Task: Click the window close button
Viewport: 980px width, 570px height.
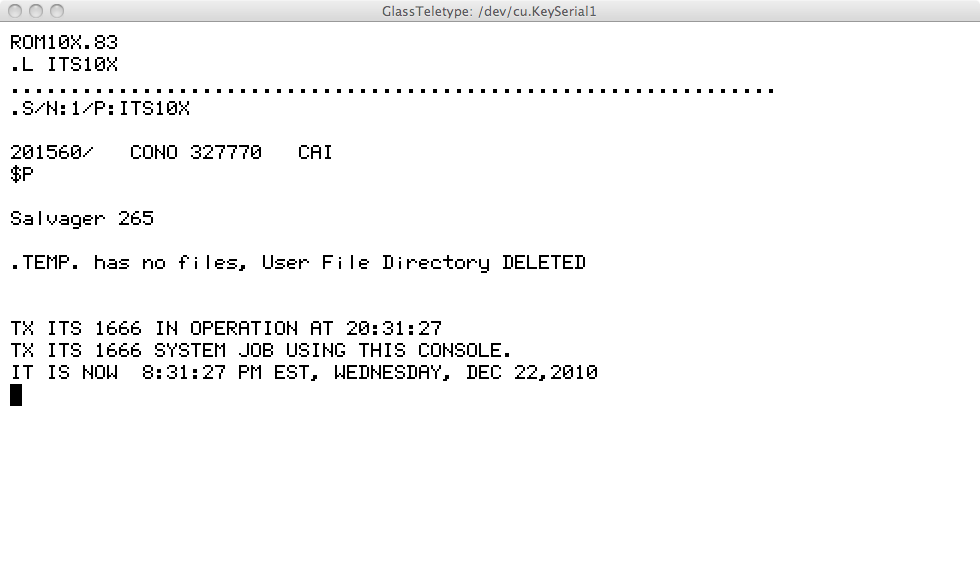Action: pos(15,11)
